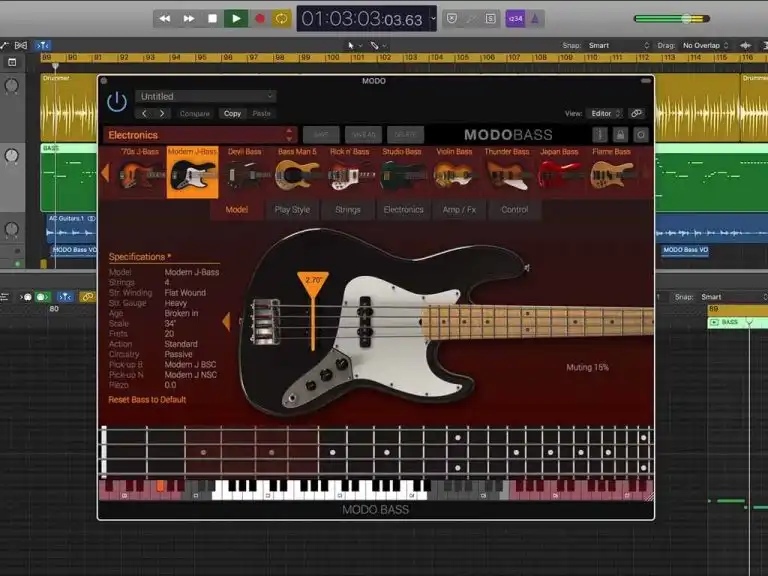
Task: Collapse the specifications with orange side arrow
Action: [x=226, y=321]
